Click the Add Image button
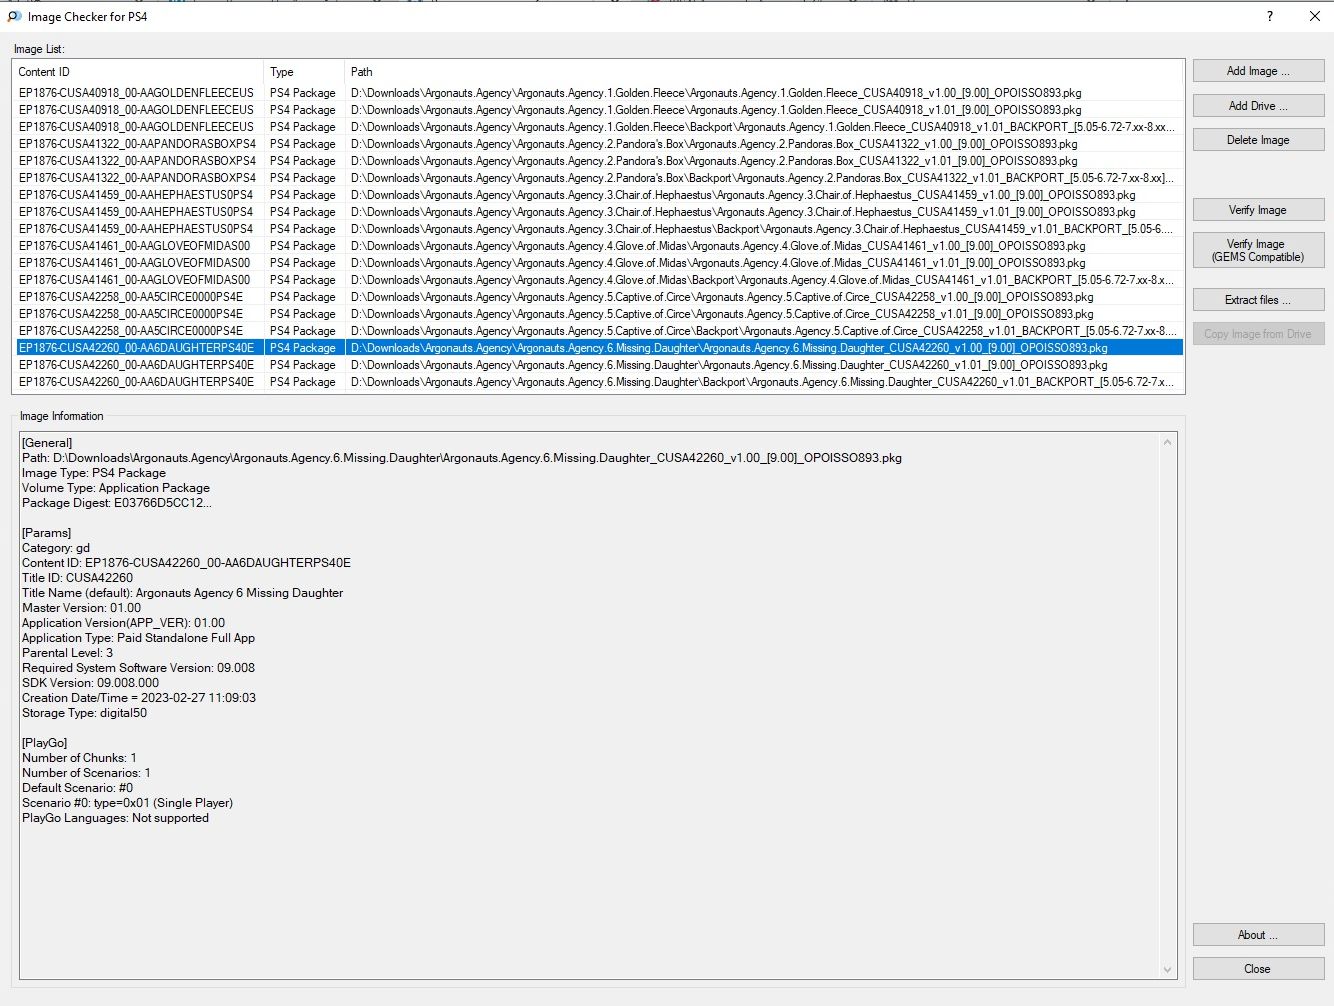 (x=1257, y=71)
